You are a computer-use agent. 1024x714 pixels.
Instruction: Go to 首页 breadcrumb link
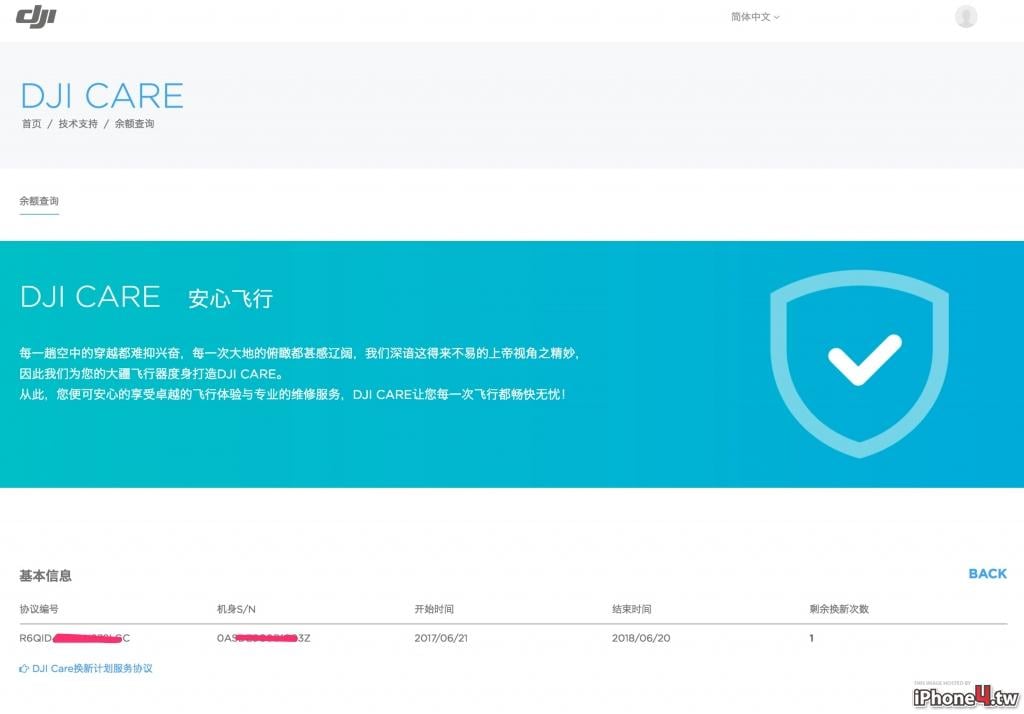[31, 123]
